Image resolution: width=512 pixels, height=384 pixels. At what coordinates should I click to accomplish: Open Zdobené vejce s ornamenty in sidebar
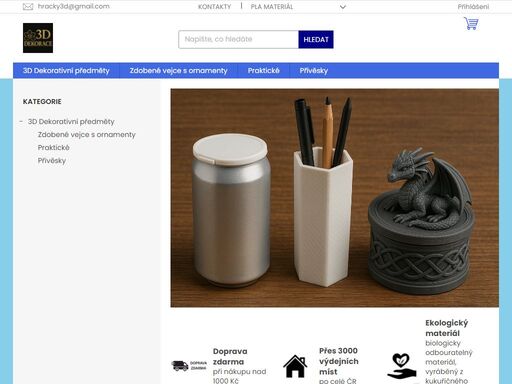tap(87, 135)
